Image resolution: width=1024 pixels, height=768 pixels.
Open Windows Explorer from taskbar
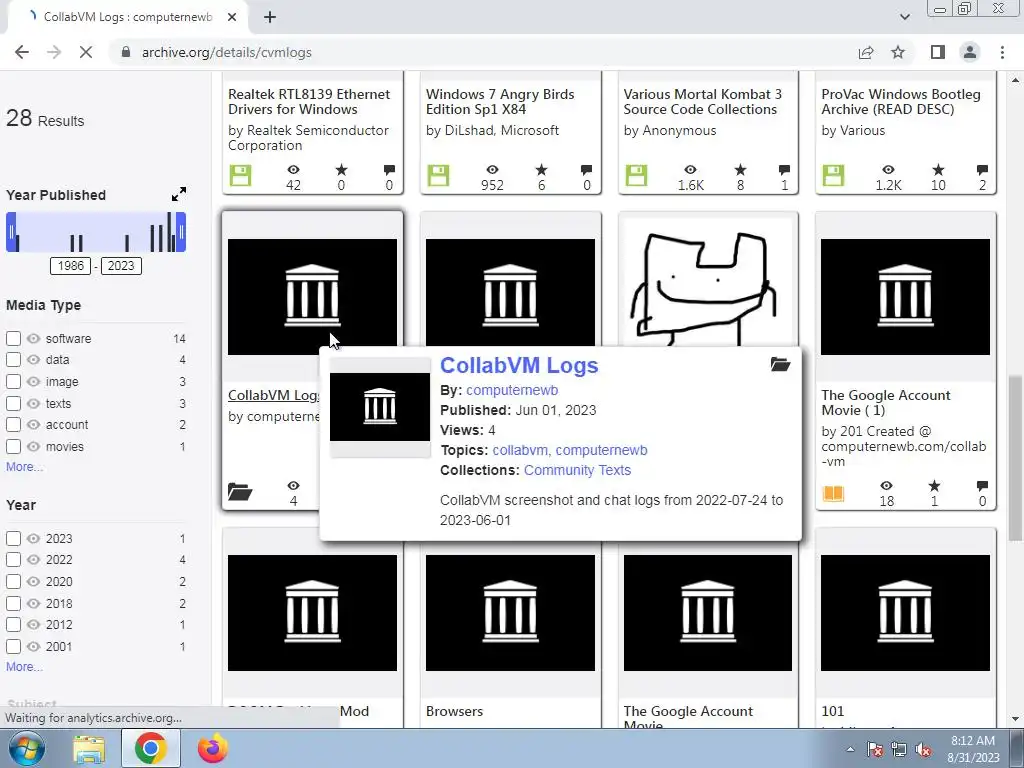pos(89,749)
